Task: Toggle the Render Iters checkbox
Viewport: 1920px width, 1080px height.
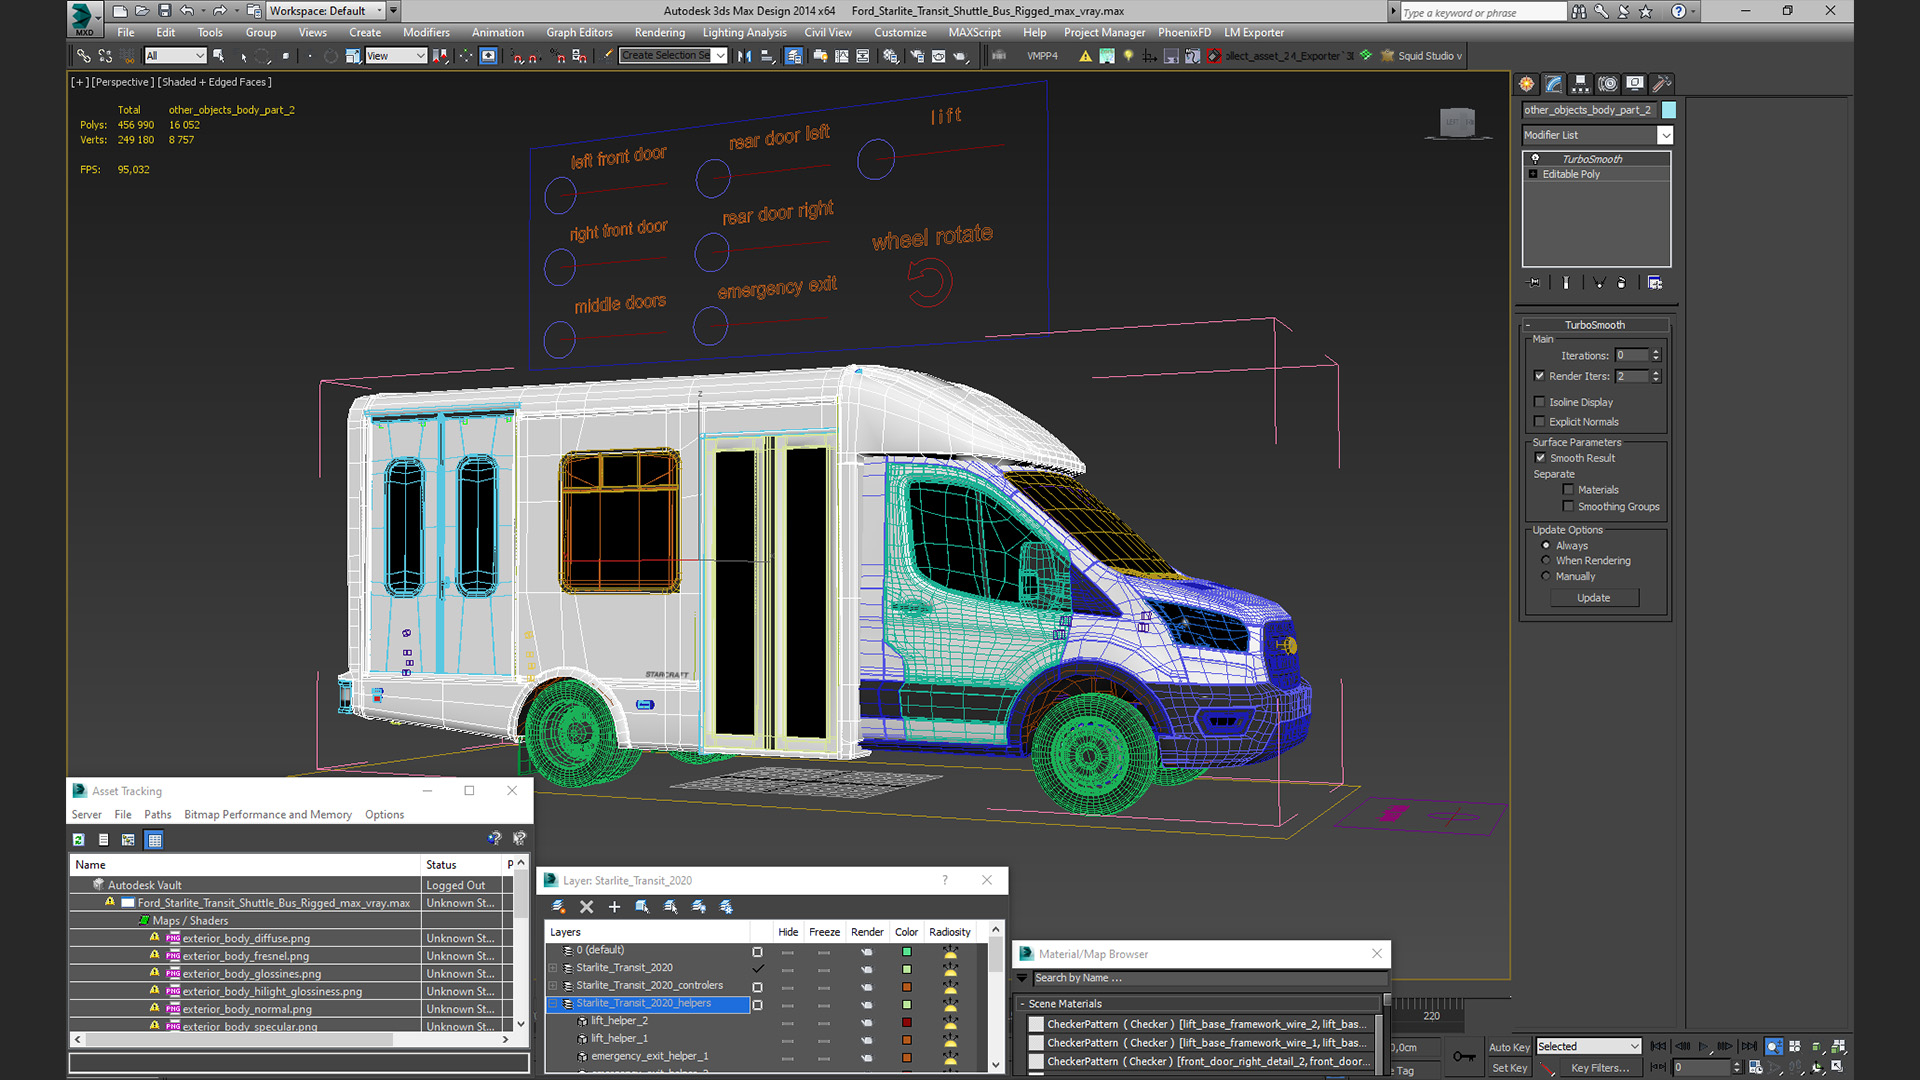Action: pyautogui.click(x=1540, y=376)
